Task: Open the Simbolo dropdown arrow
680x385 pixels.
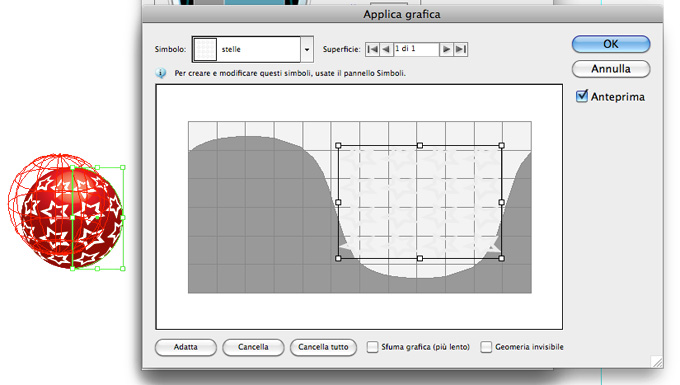Action: 307,49
